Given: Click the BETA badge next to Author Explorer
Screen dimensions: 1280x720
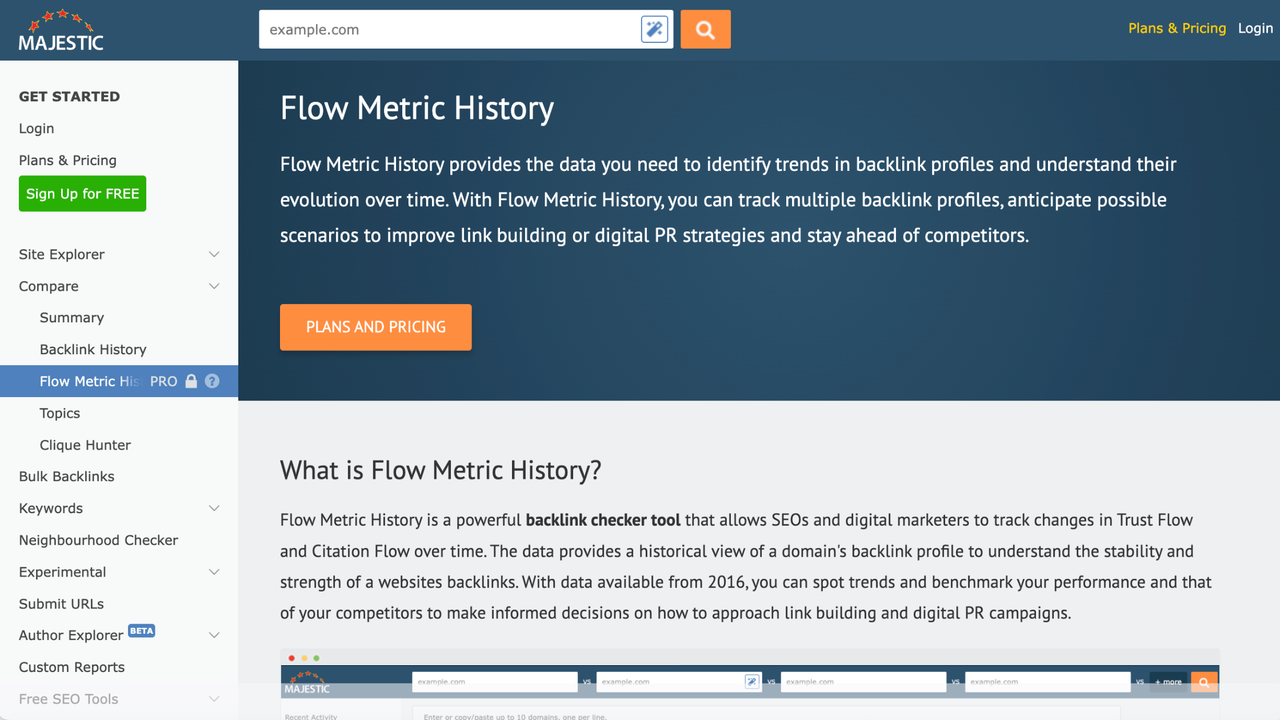Looking at the screenshot, I should click(142, 631).
